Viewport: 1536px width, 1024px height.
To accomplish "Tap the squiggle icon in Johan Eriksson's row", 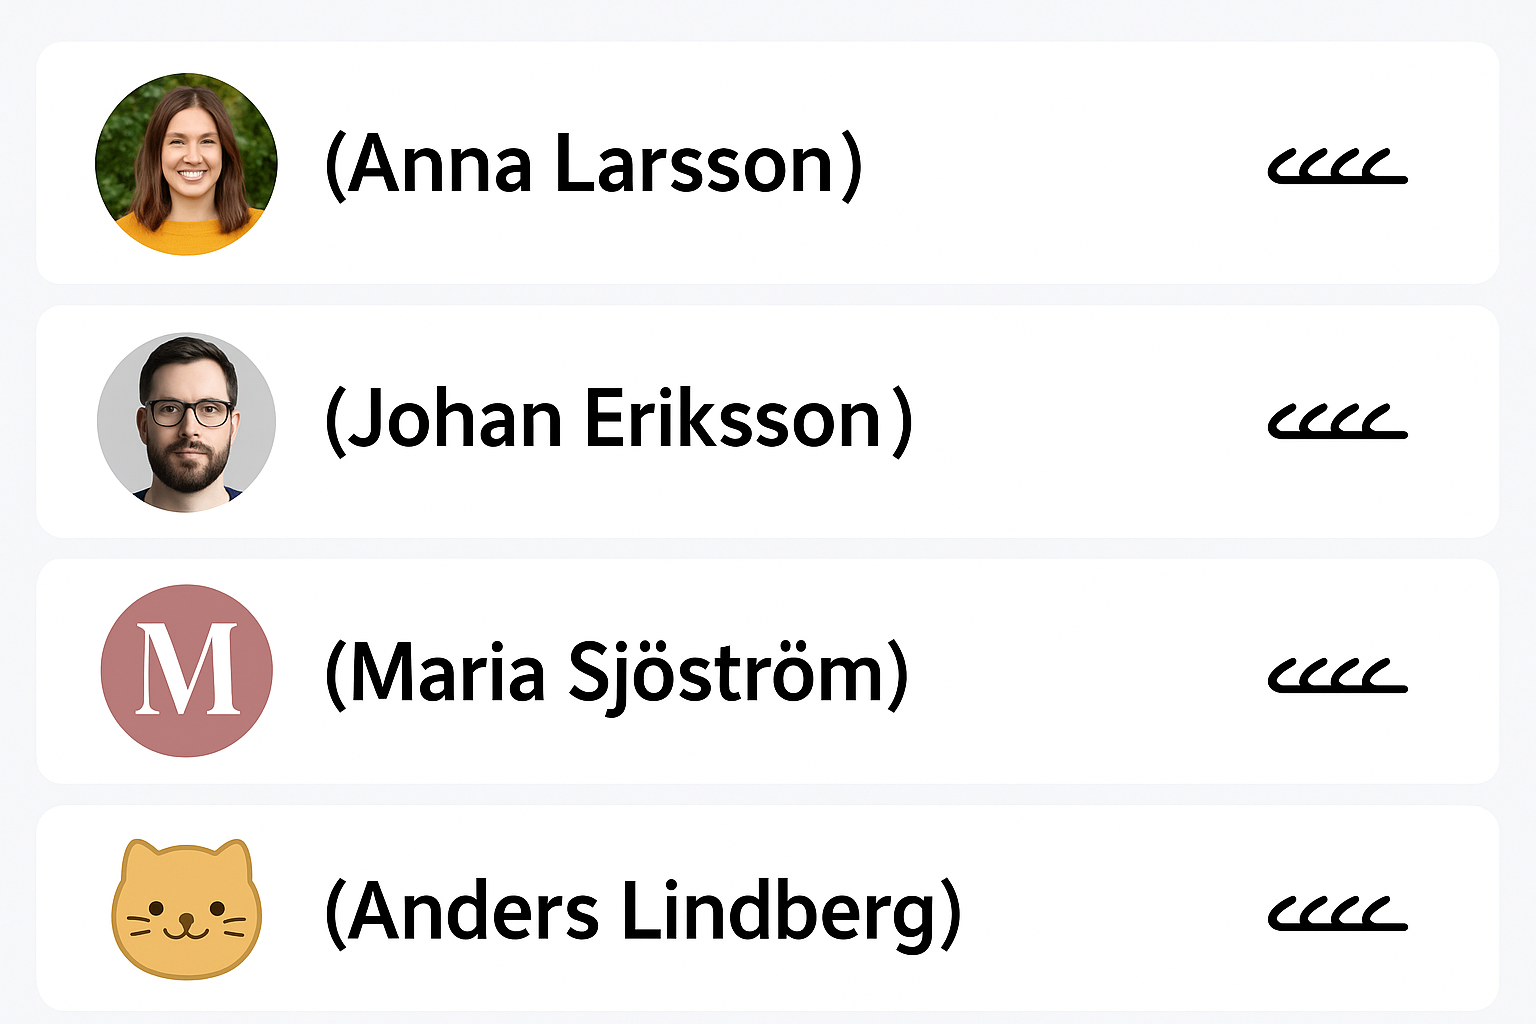I will (x=1337, y=421).
